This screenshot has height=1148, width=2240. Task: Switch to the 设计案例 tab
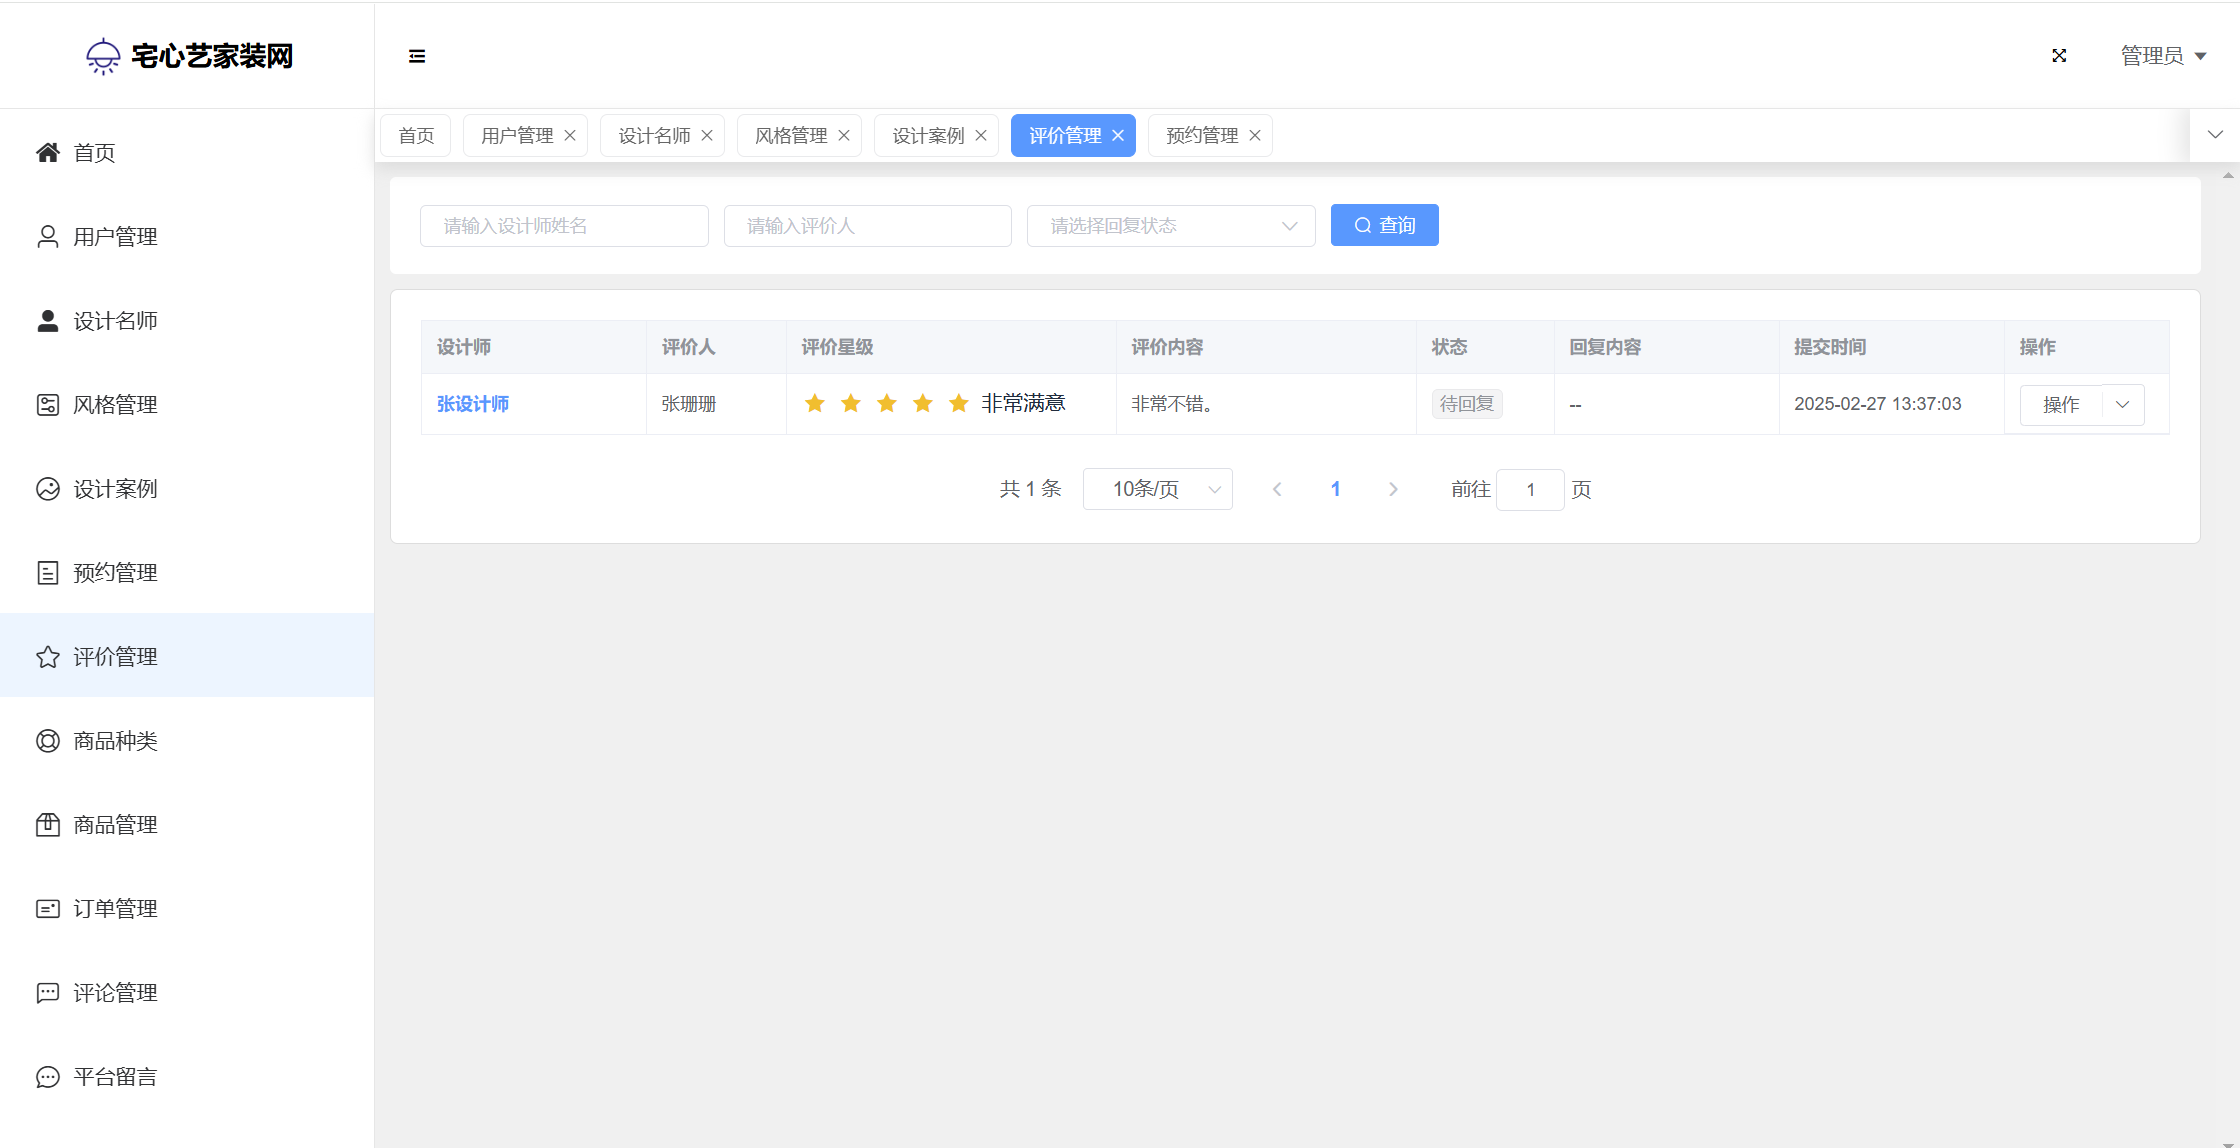click(x=927, y=135)
